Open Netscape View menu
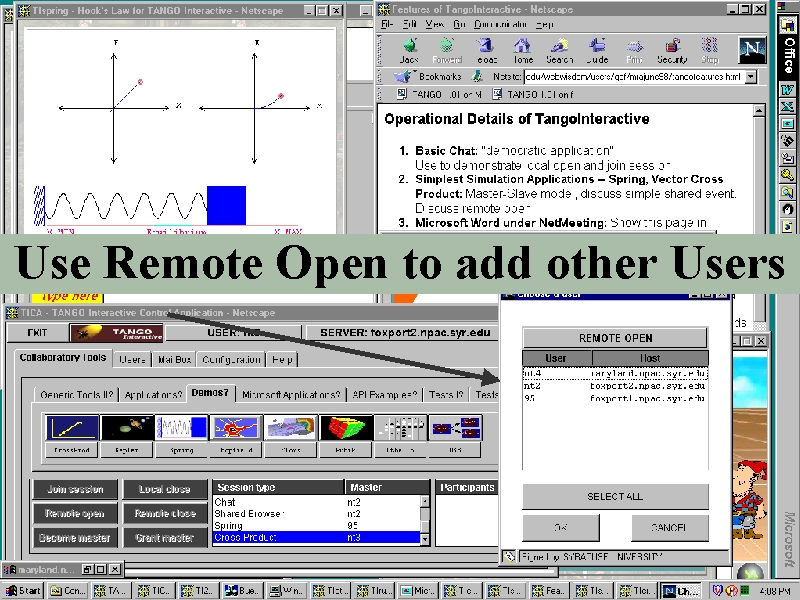Image resolution: width=800 pixels, height=600 pixels. click(x=435, y=24)
